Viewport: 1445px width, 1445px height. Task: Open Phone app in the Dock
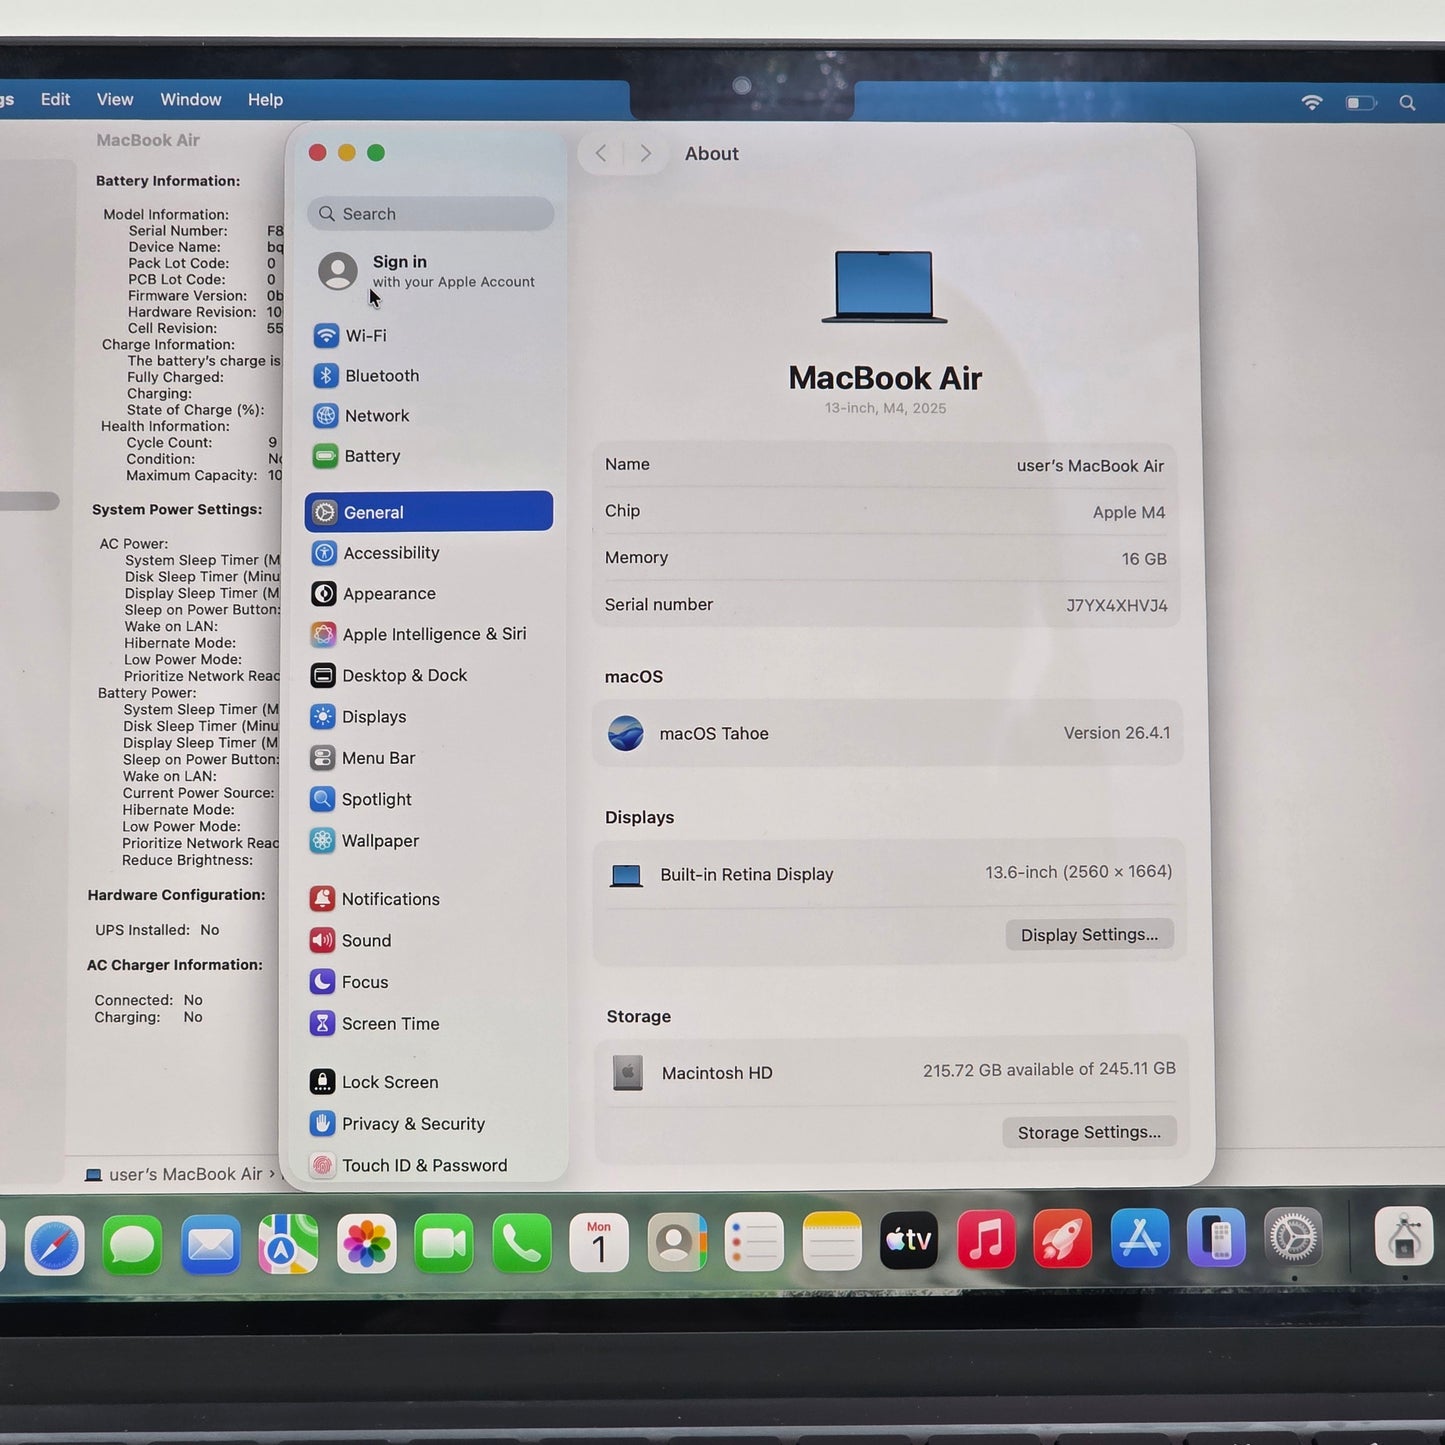522,1243
